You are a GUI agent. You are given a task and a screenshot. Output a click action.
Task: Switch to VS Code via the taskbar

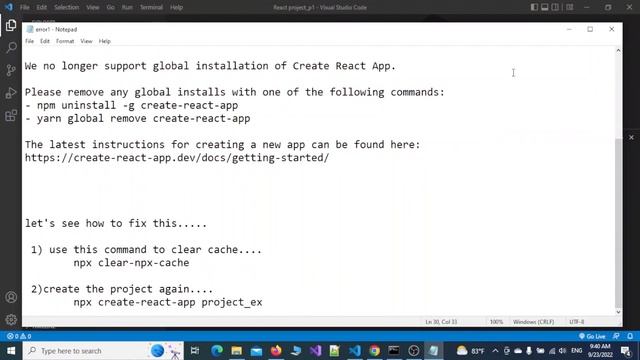pos(355,351)
